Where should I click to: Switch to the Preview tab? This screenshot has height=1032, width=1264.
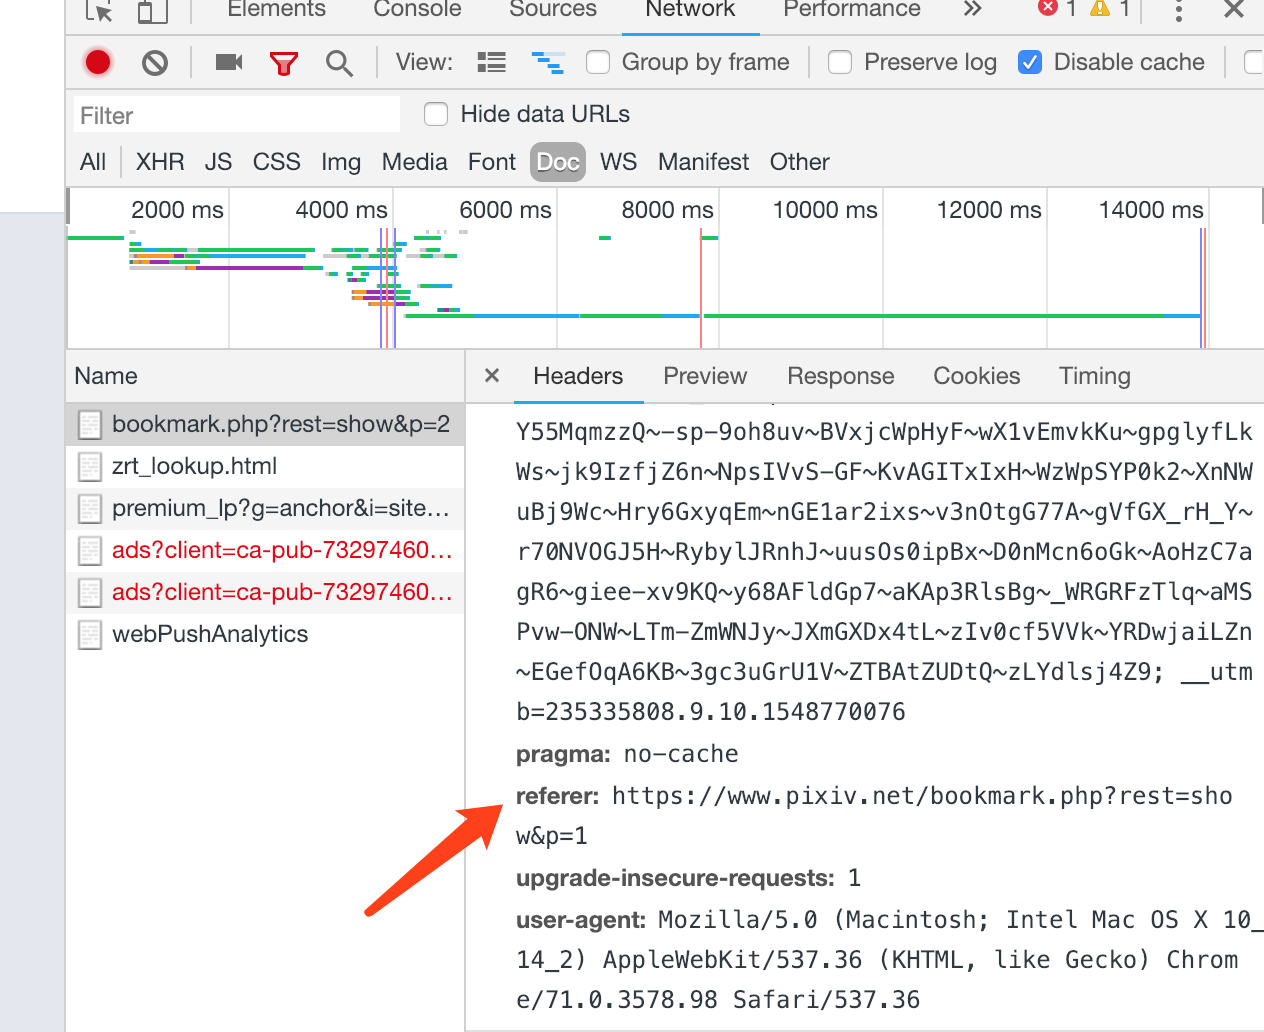pyautogui.click(x=705, y=376)
